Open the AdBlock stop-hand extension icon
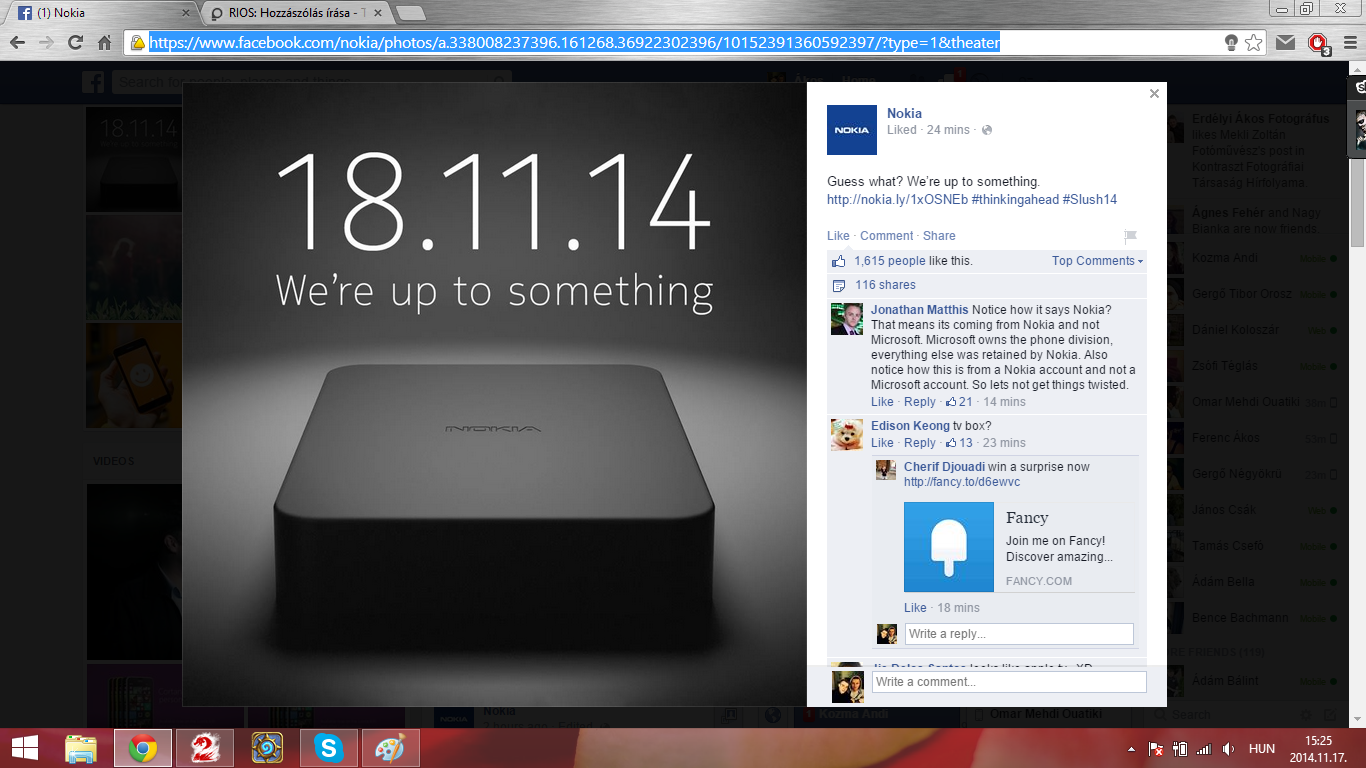Image resolution: width=1366 pixels, height=768 pixels. (1318, 44)
